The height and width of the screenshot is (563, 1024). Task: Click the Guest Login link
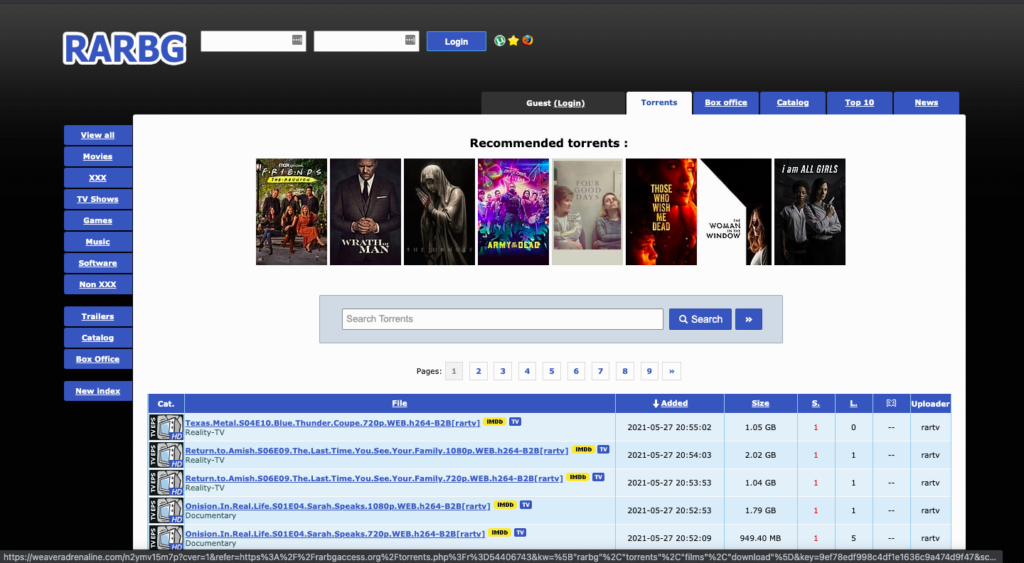point(569,103)
